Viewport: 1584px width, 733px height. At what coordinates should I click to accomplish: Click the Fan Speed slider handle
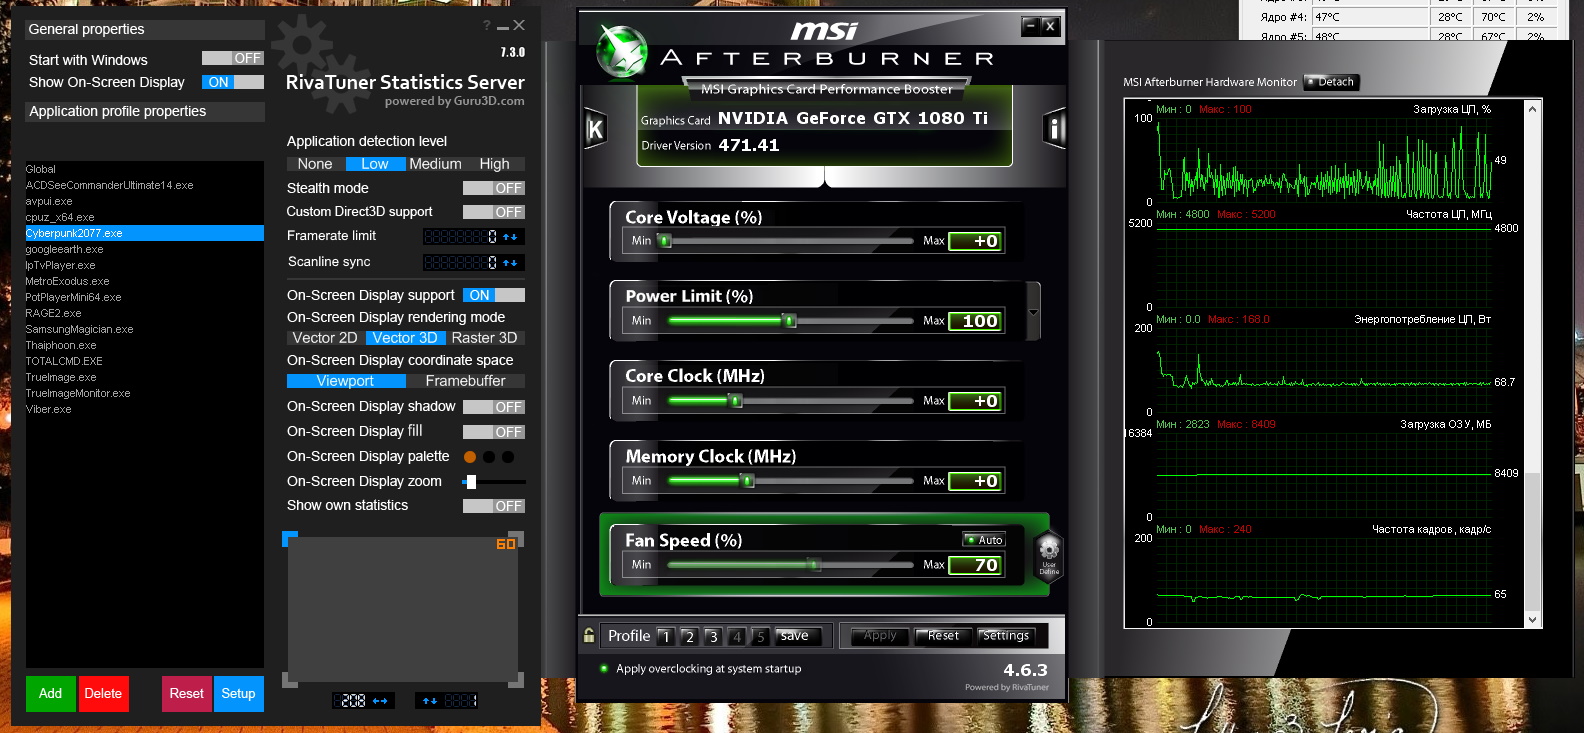point(815,565)
